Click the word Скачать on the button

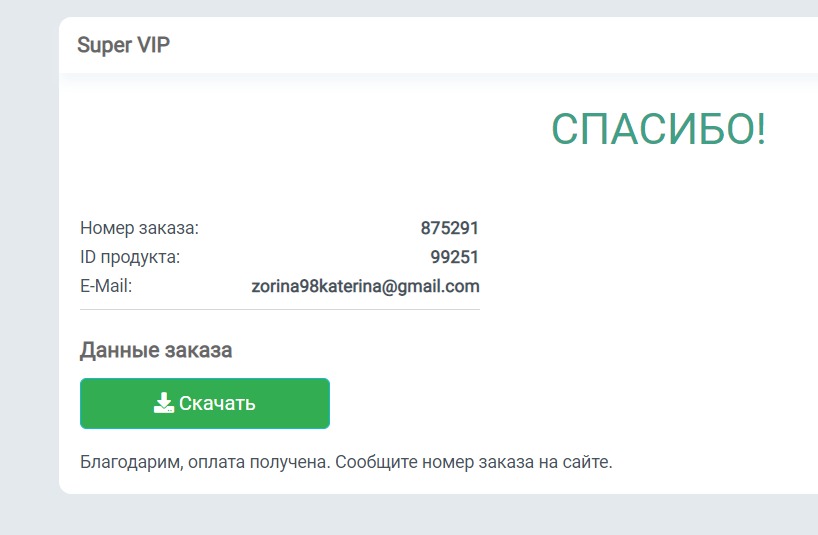[217, 404]
